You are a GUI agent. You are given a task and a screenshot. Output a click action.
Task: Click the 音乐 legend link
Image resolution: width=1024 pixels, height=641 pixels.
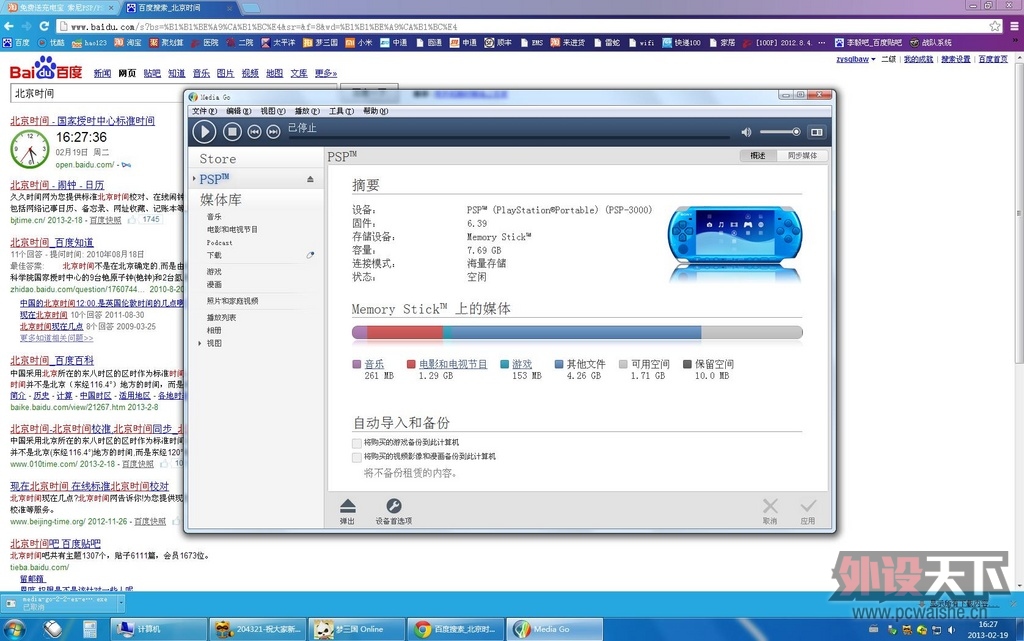tap(374, 364)
